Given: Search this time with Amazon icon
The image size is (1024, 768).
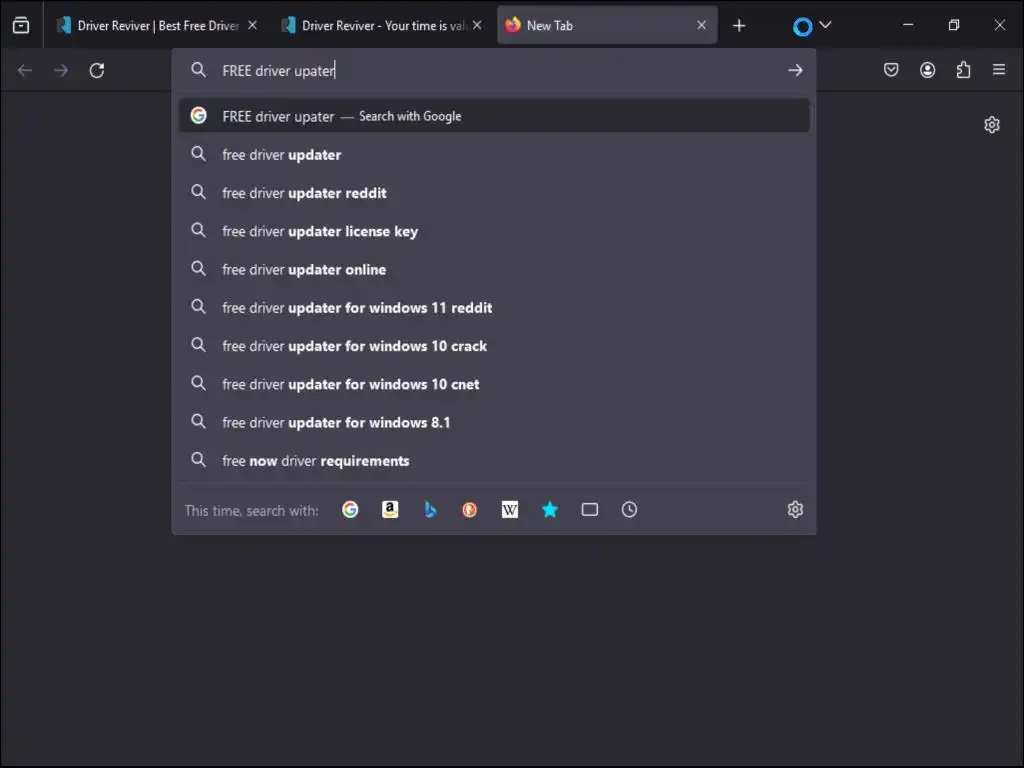Looking at the screenshot, I should tap(390, 509).
